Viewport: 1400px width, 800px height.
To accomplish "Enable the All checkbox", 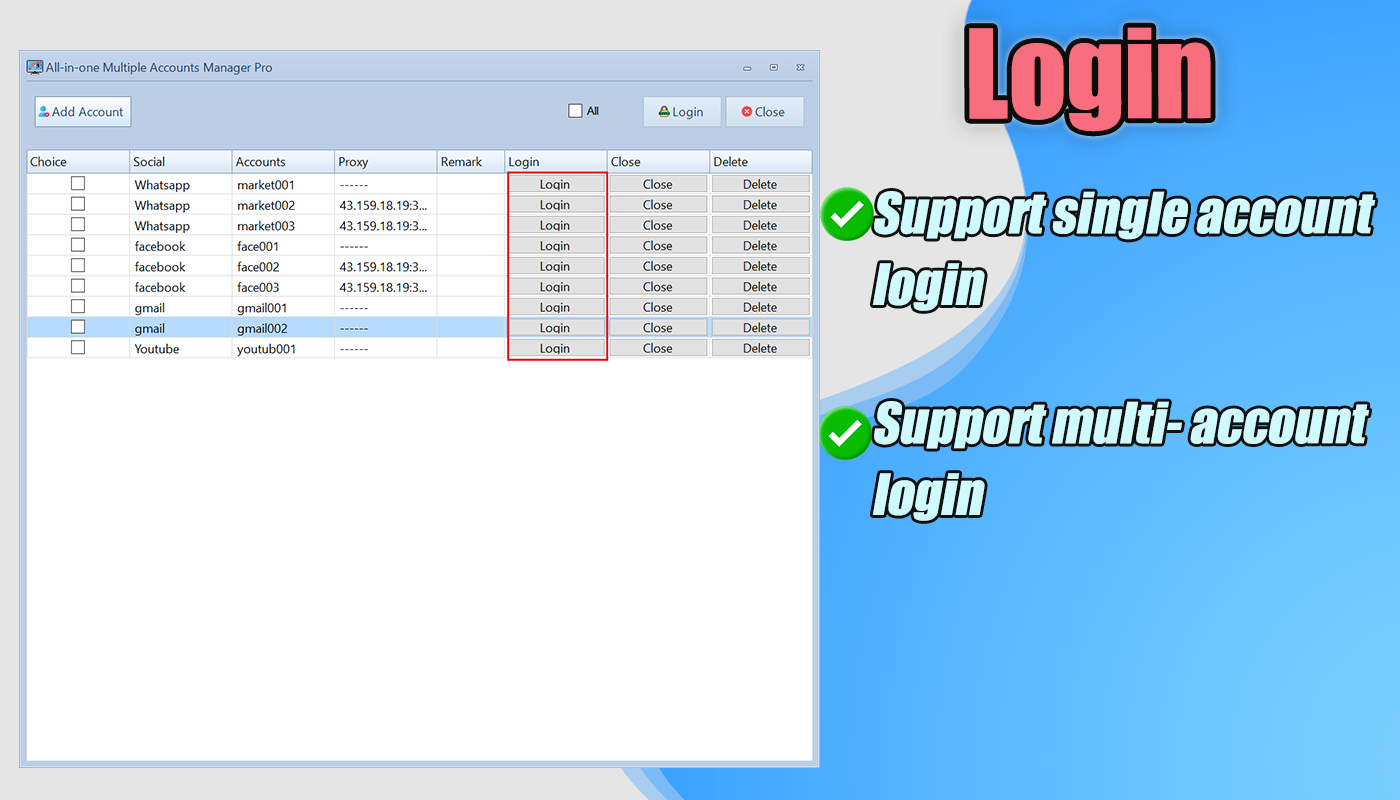I will coord(575,110).
